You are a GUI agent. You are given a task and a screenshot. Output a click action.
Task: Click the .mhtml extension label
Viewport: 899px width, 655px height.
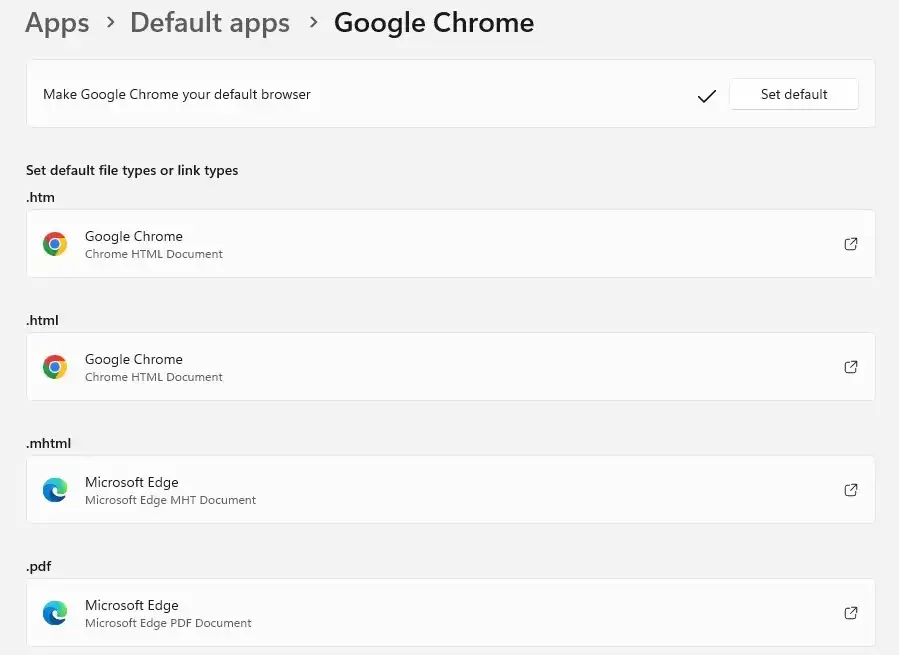pyautogui.click(x=48, y=443)
